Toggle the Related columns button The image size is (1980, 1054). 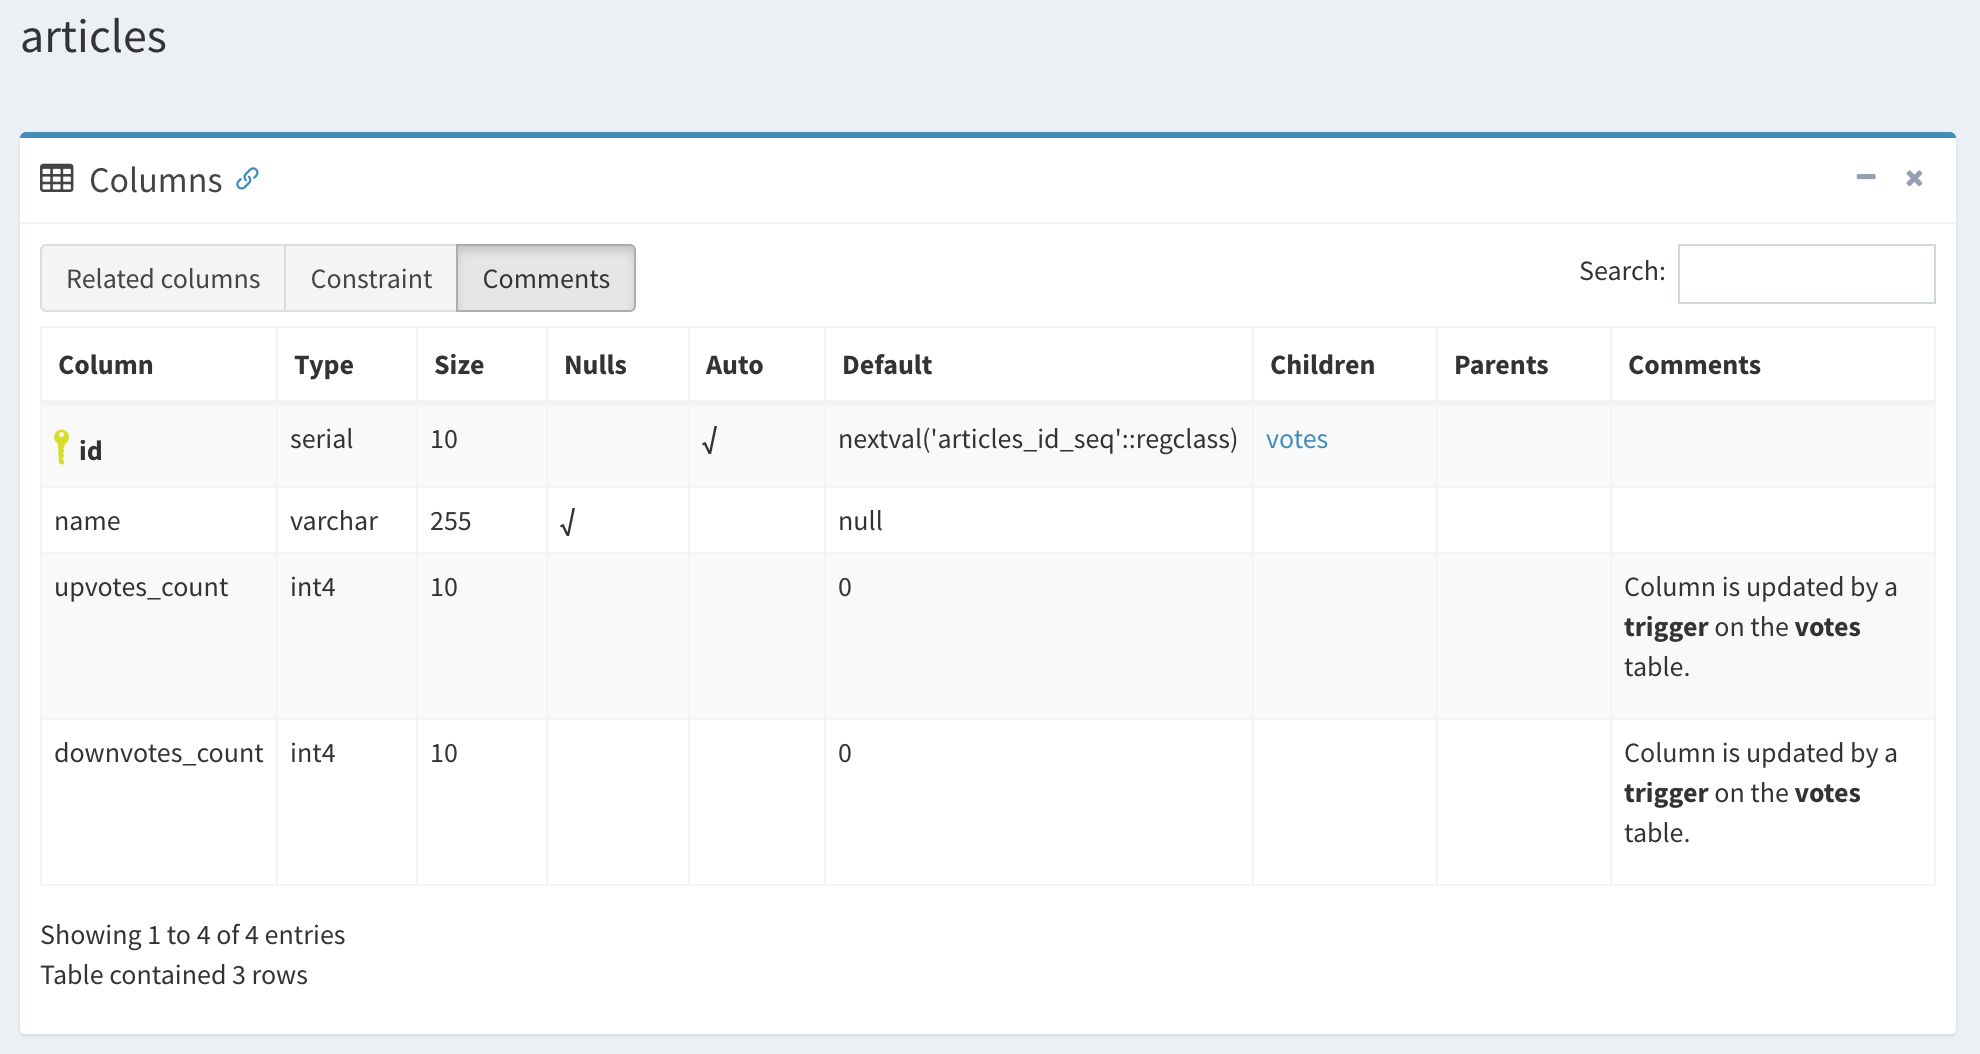click(163, 278)
